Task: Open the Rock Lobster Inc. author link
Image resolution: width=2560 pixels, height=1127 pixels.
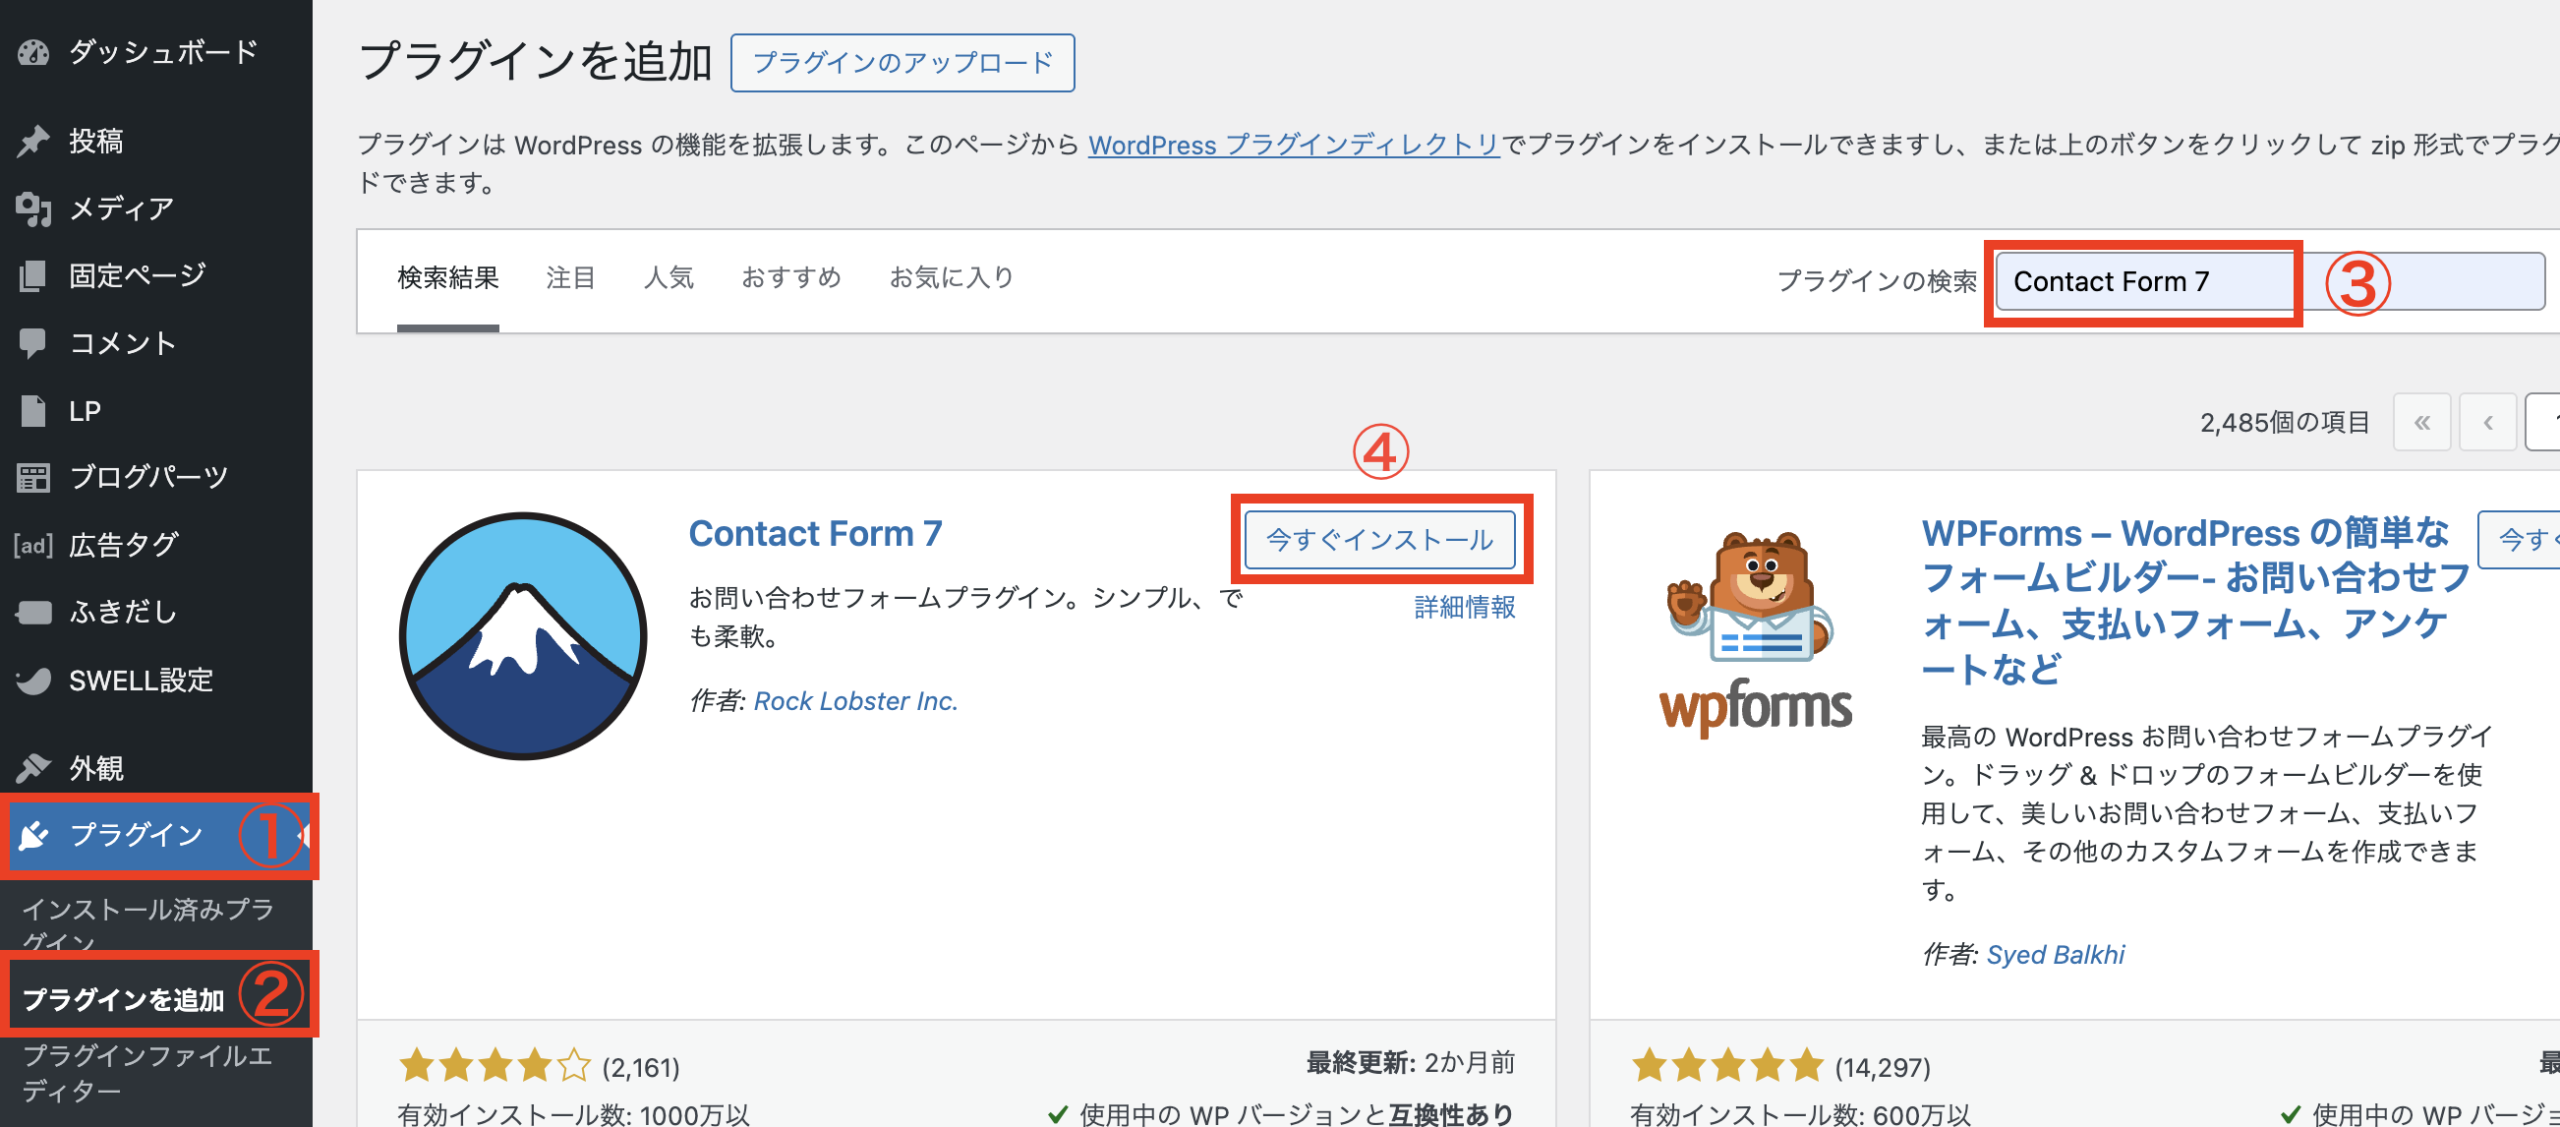Action: (x=856, y=701)
